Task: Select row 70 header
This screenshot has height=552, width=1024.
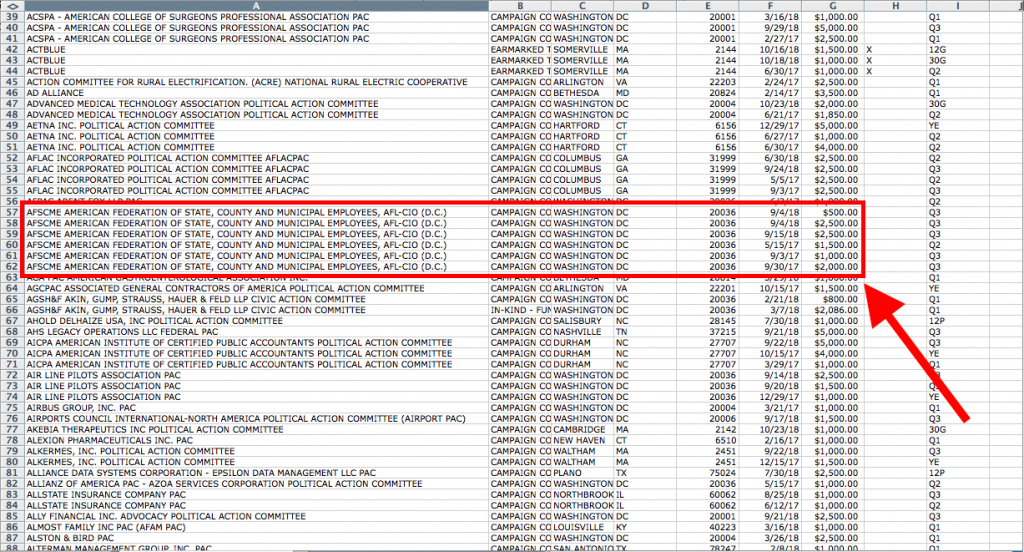Action: coord(12,353)
